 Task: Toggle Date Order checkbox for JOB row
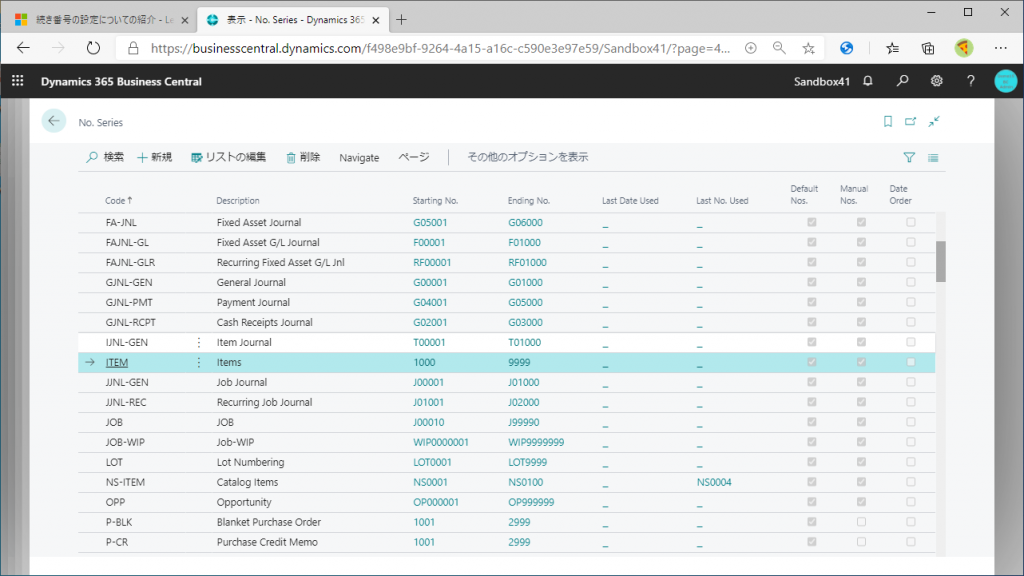point(911,422)
